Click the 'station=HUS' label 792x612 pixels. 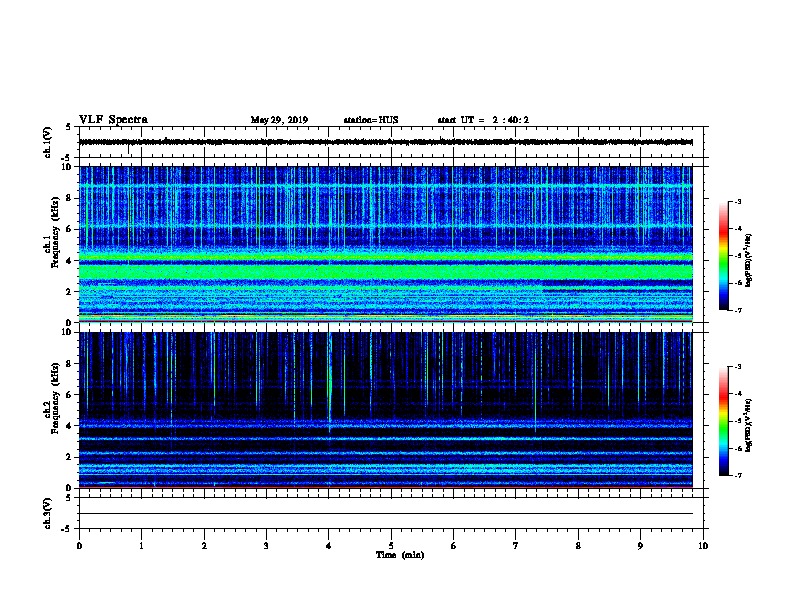[x=371, y=120]
